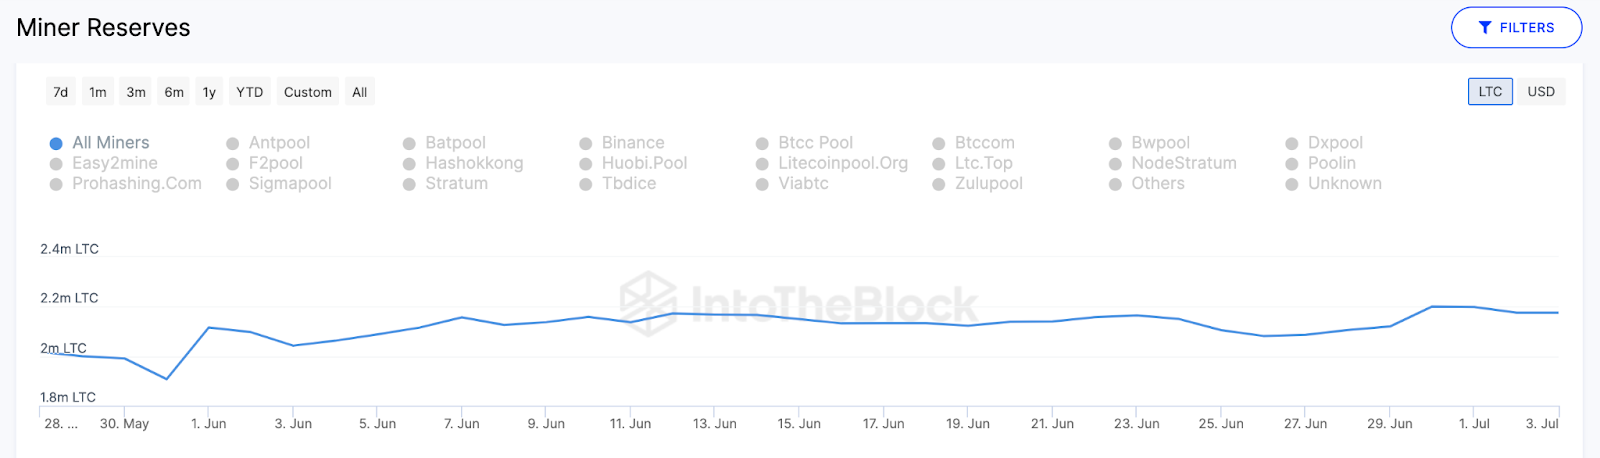Enable the Viabtc legend dot
Screen dimensions: 1600x458
coord(762,184)
